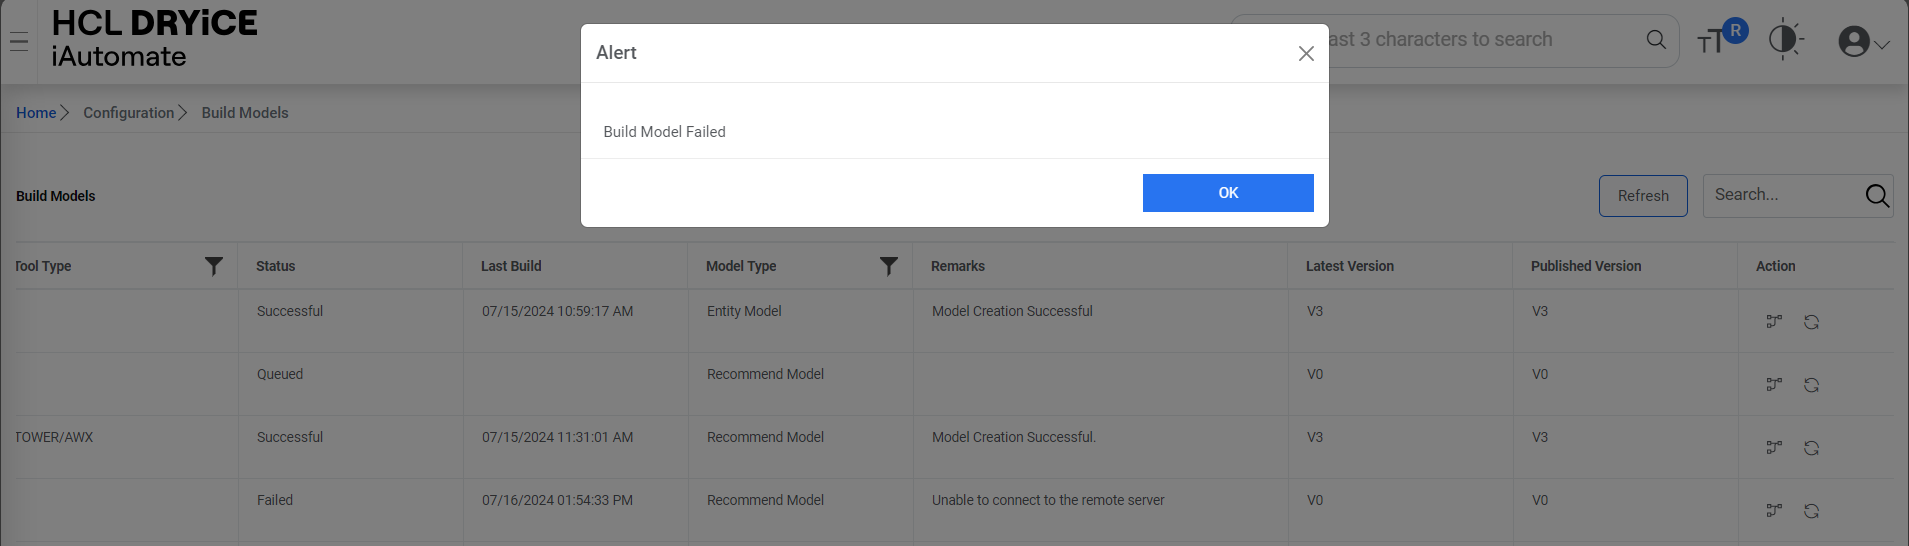Screen dimensions: 1909x546
Task: Click the Build Models table search icon
Action: (1877, 196)
